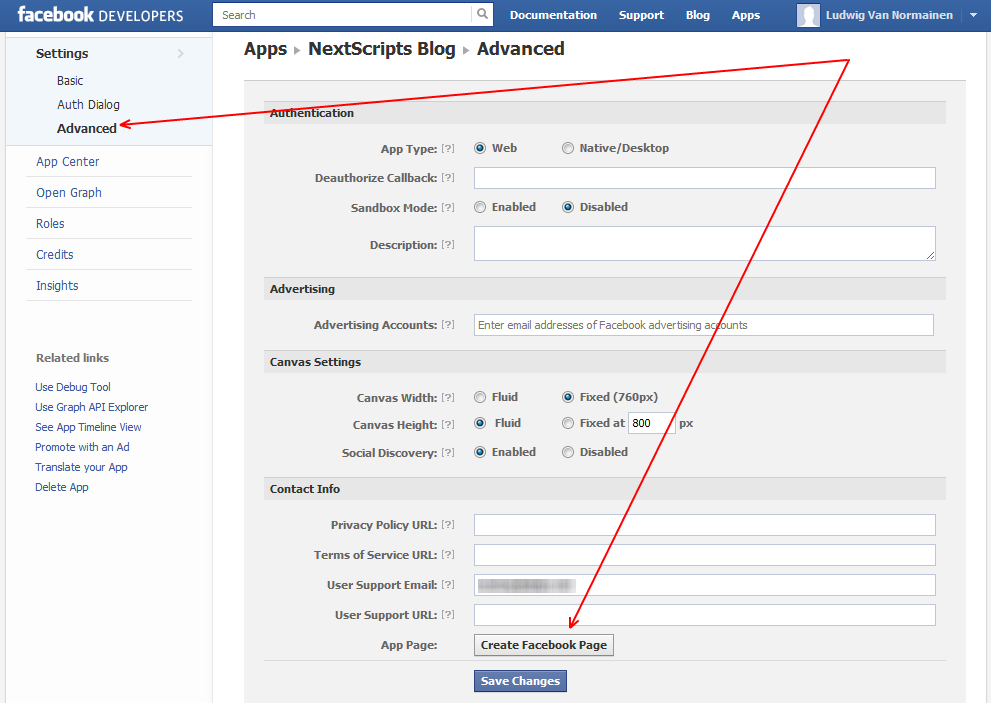991x703 pixels.
Task: Click the user profile avatar picture
Action: pos(808,15)
